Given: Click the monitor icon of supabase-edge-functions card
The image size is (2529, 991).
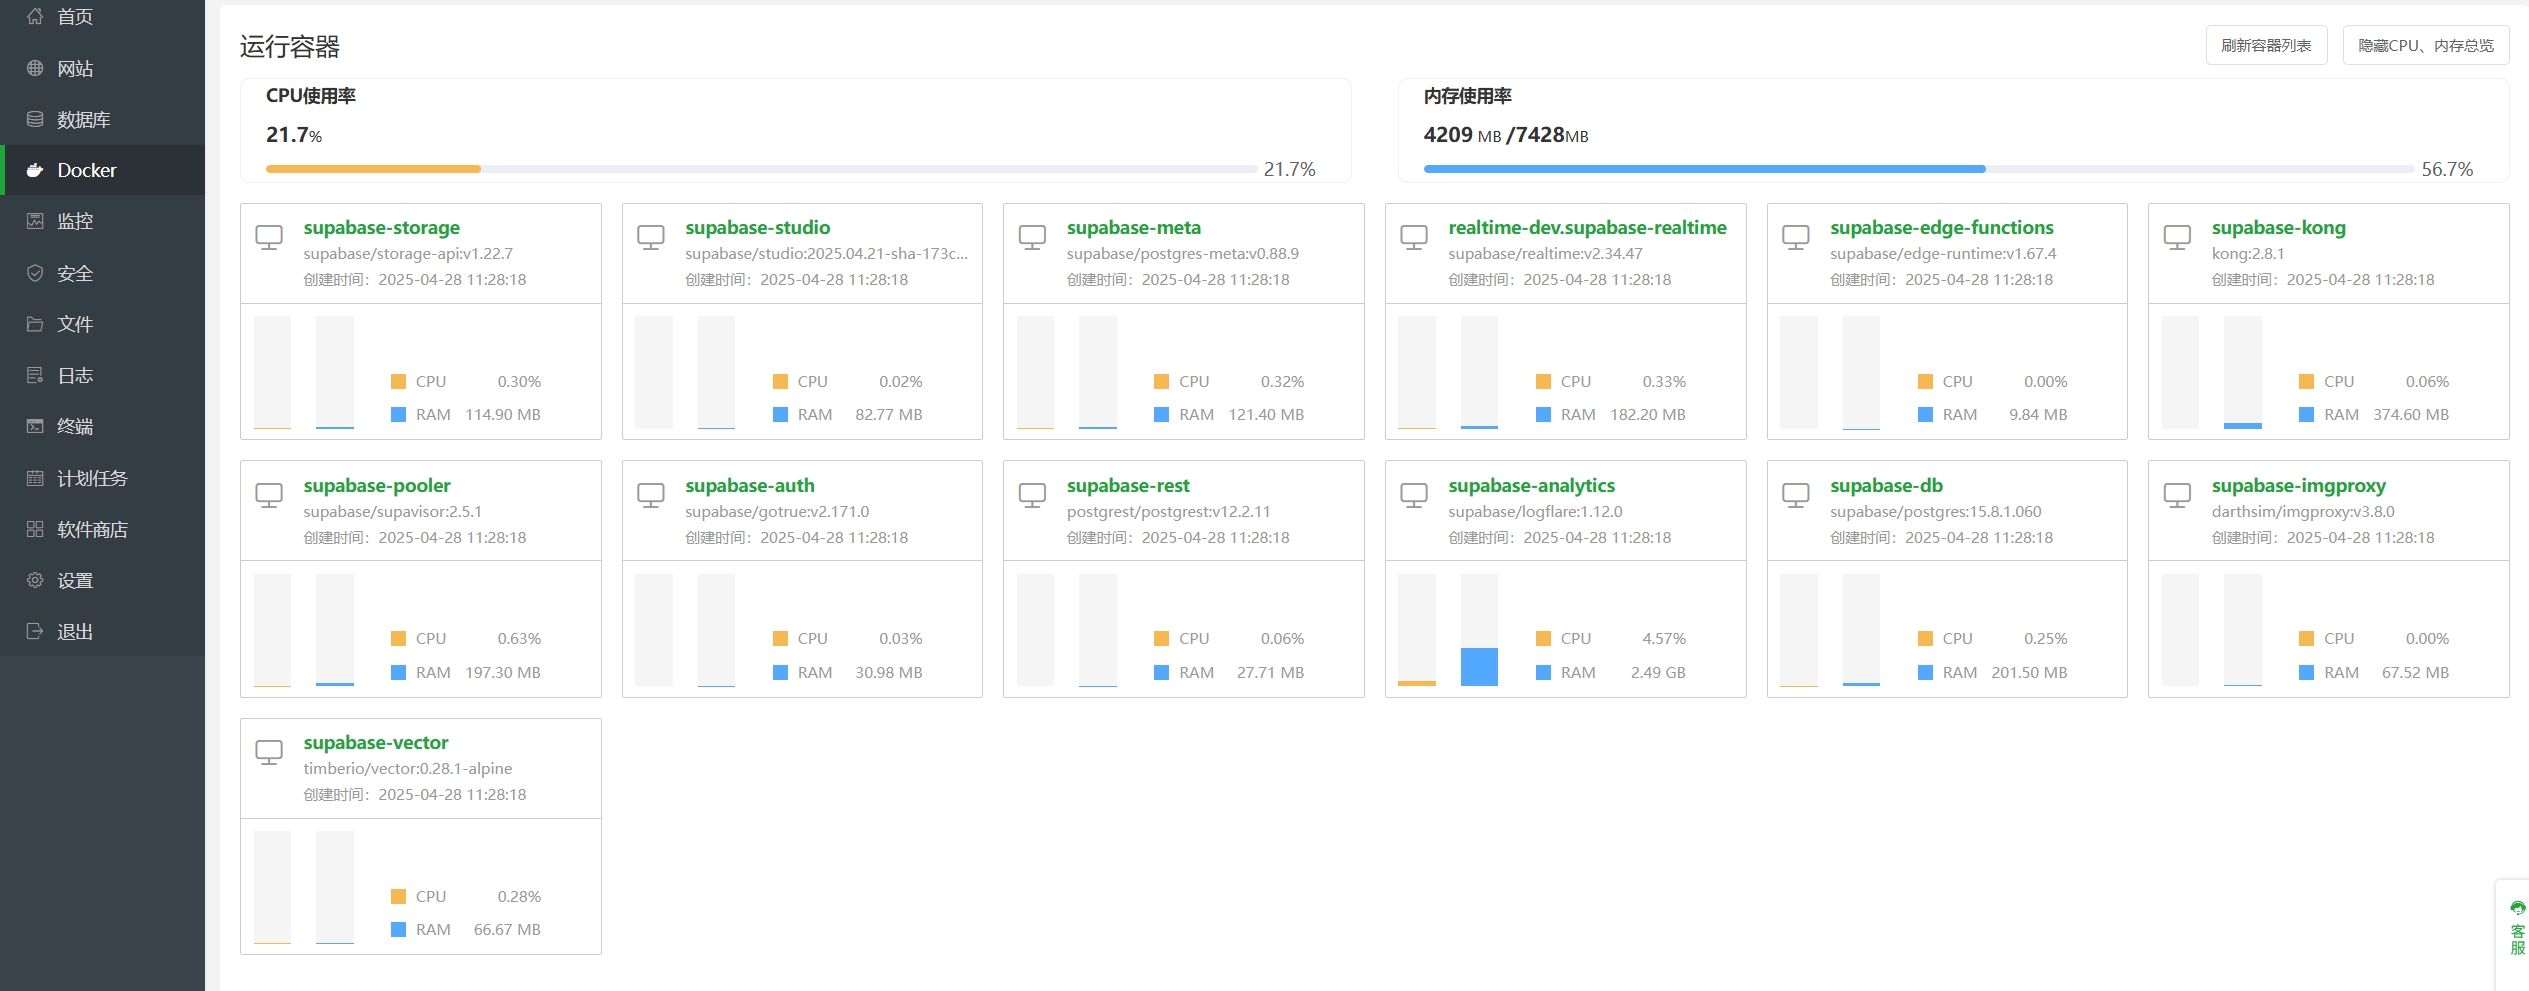Looking at the screenshot, I should [x=1796, y=237].
